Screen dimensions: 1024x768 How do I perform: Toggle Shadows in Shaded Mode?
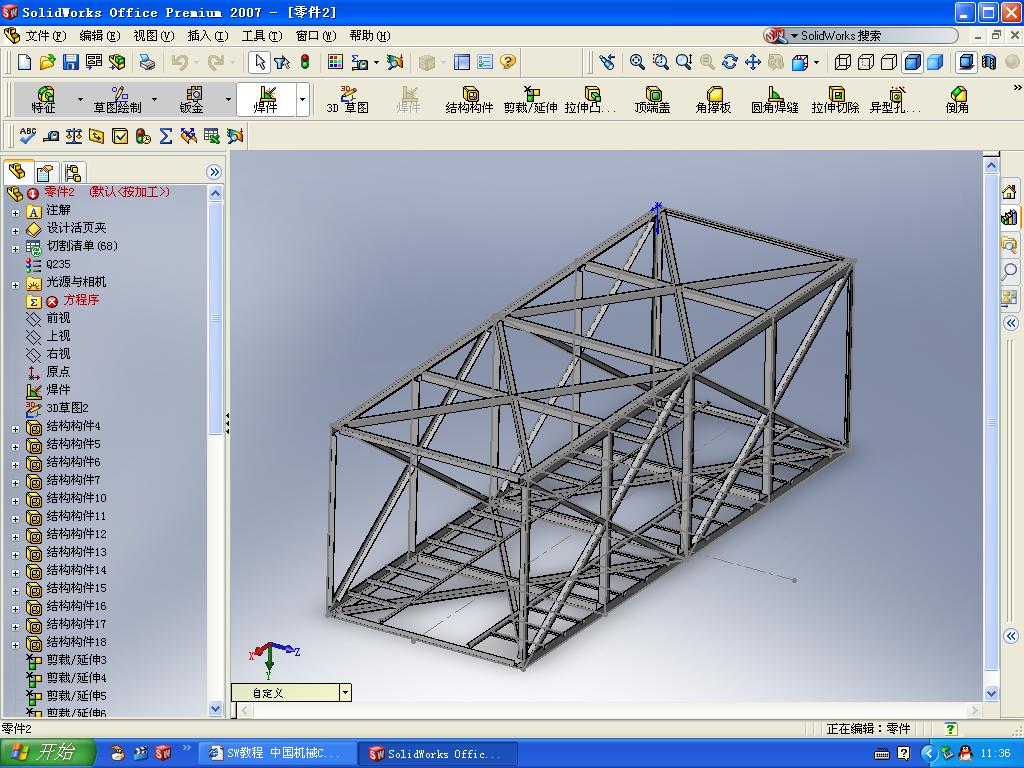tap(966, 62)
